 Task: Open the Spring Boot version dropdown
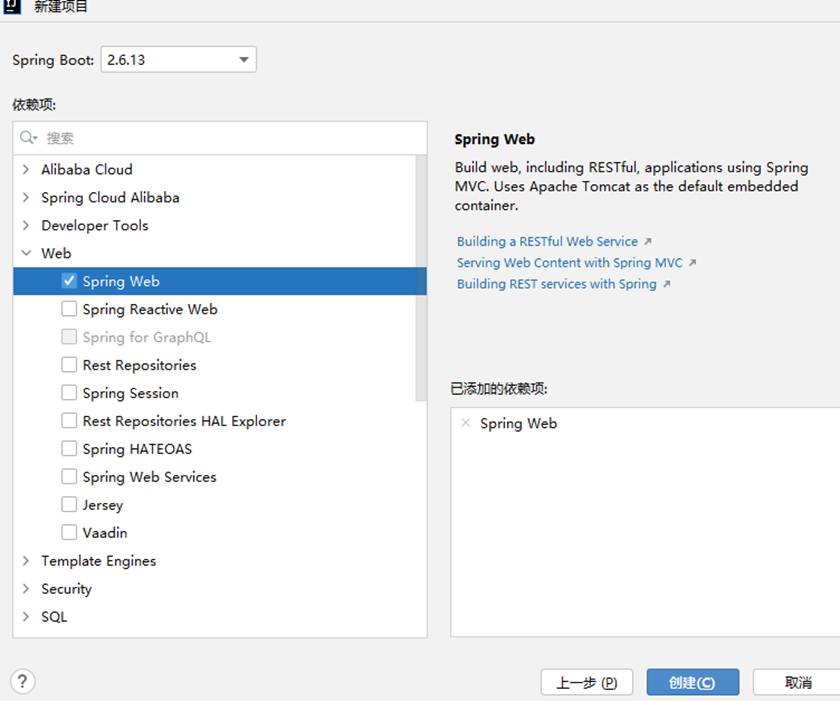(178, 59)
